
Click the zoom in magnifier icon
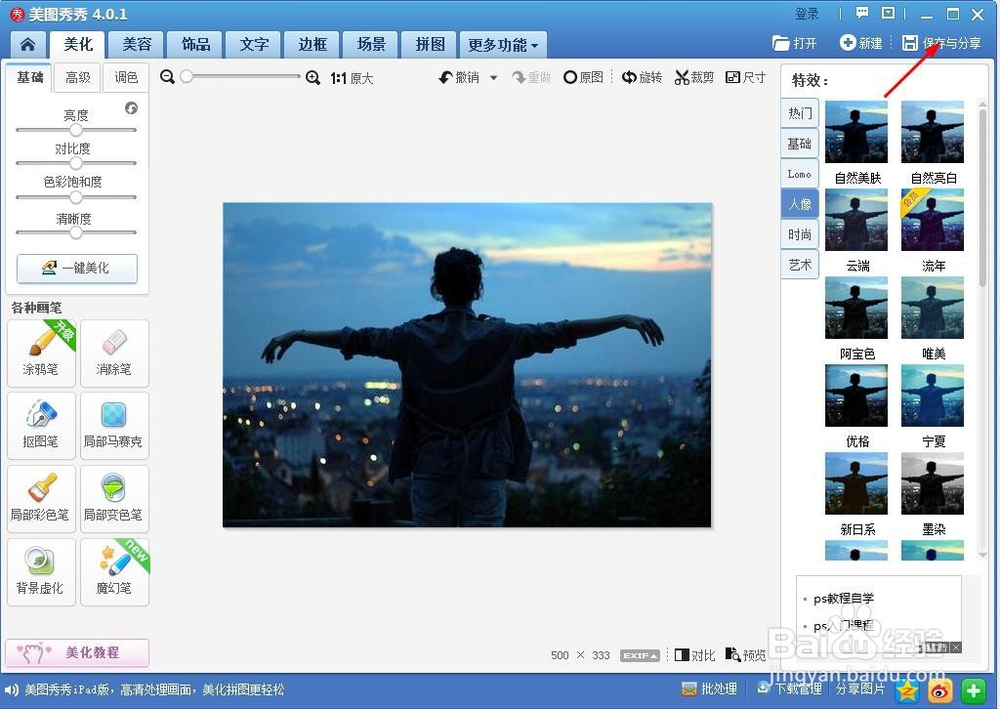312,78
